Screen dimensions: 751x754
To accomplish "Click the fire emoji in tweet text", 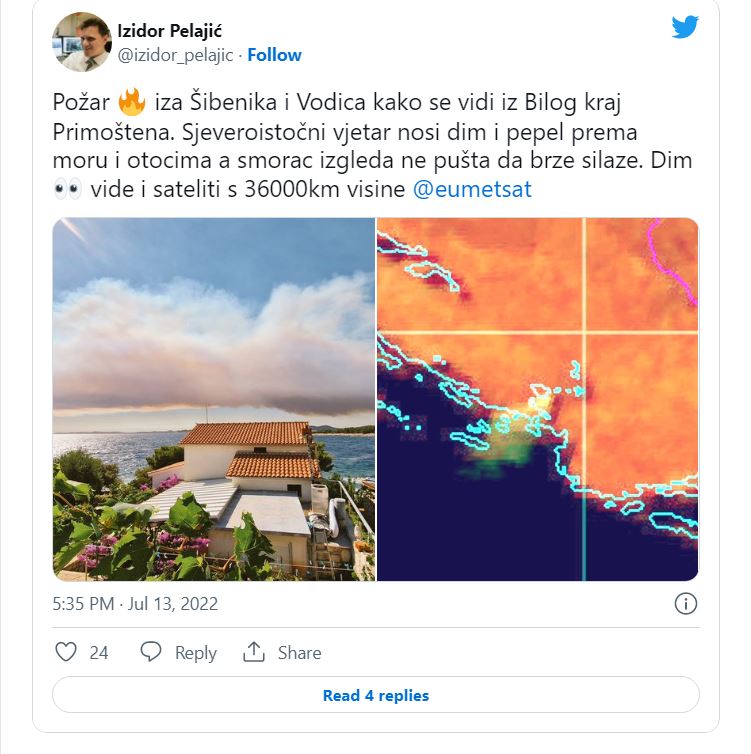I will [132, 104].
